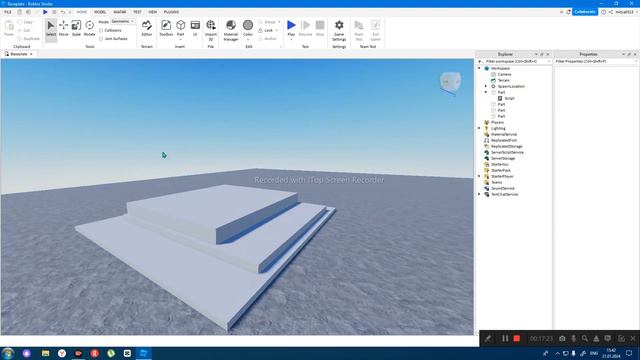The height and width of the screenshot is (360, 640).
Task: Pause the screen recording
Action: 505,338
